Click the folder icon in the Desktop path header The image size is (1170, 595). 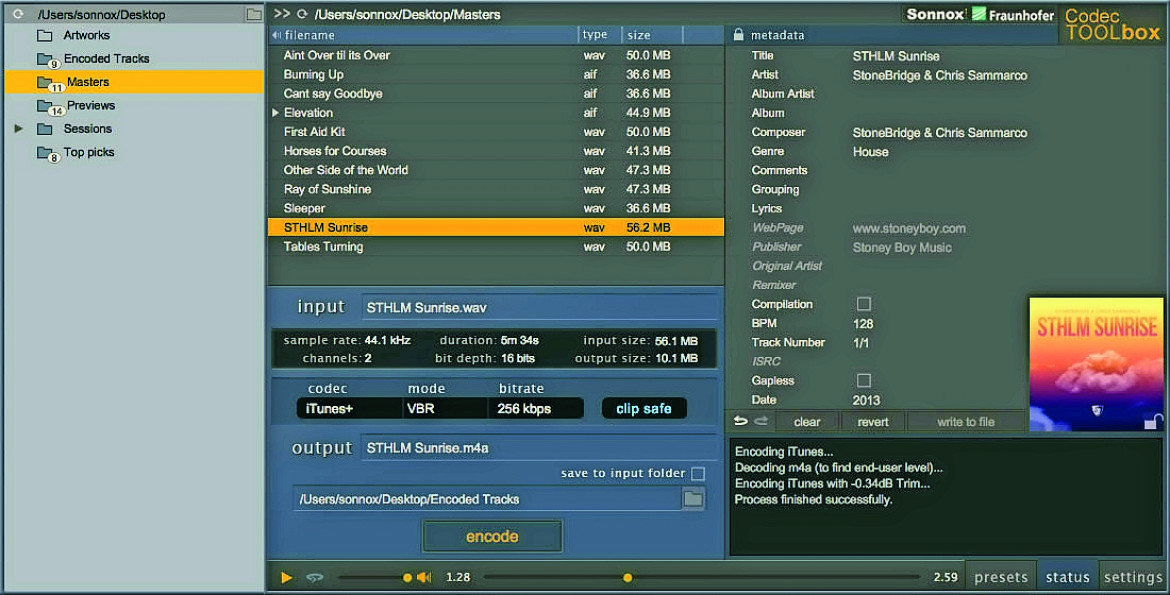click(x=254, y=14)
